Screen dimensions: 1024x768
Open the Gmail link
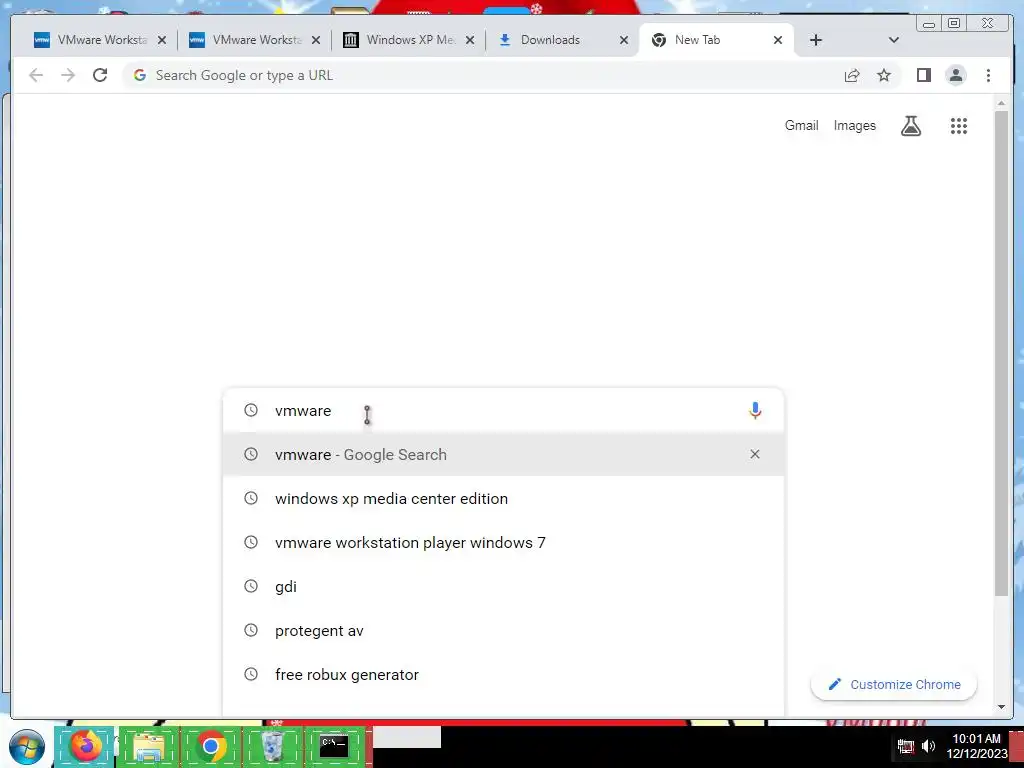[x=801, y=125]
